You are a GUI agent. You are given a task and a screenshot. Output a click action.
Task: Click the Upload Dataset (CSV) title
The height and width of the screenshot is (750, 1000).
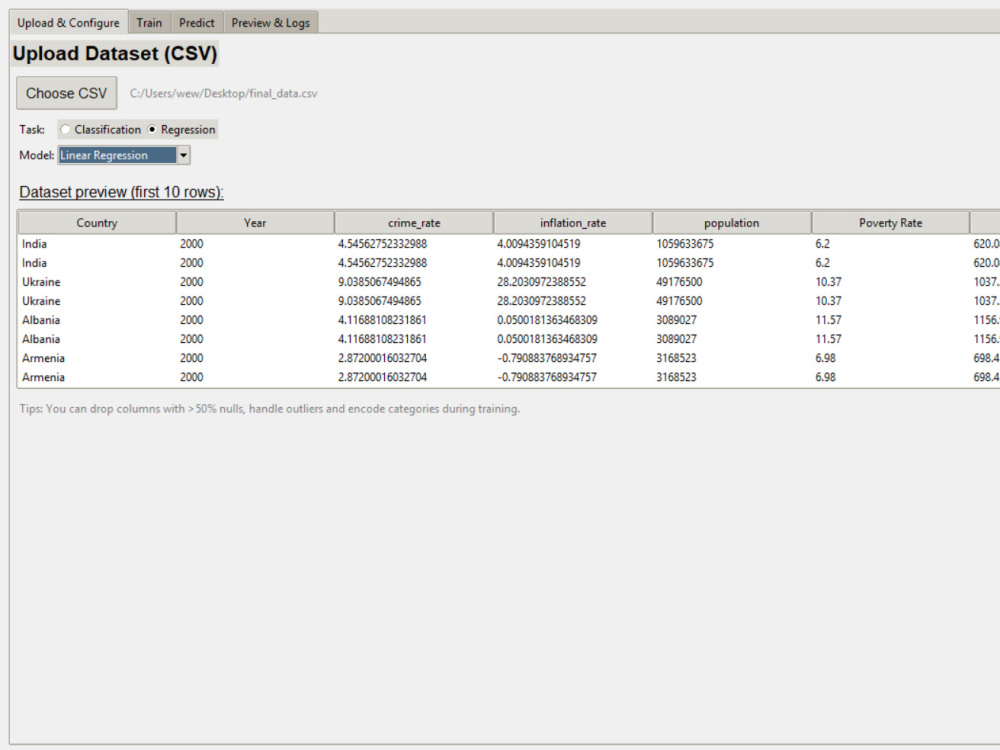(x=115, y=54)
